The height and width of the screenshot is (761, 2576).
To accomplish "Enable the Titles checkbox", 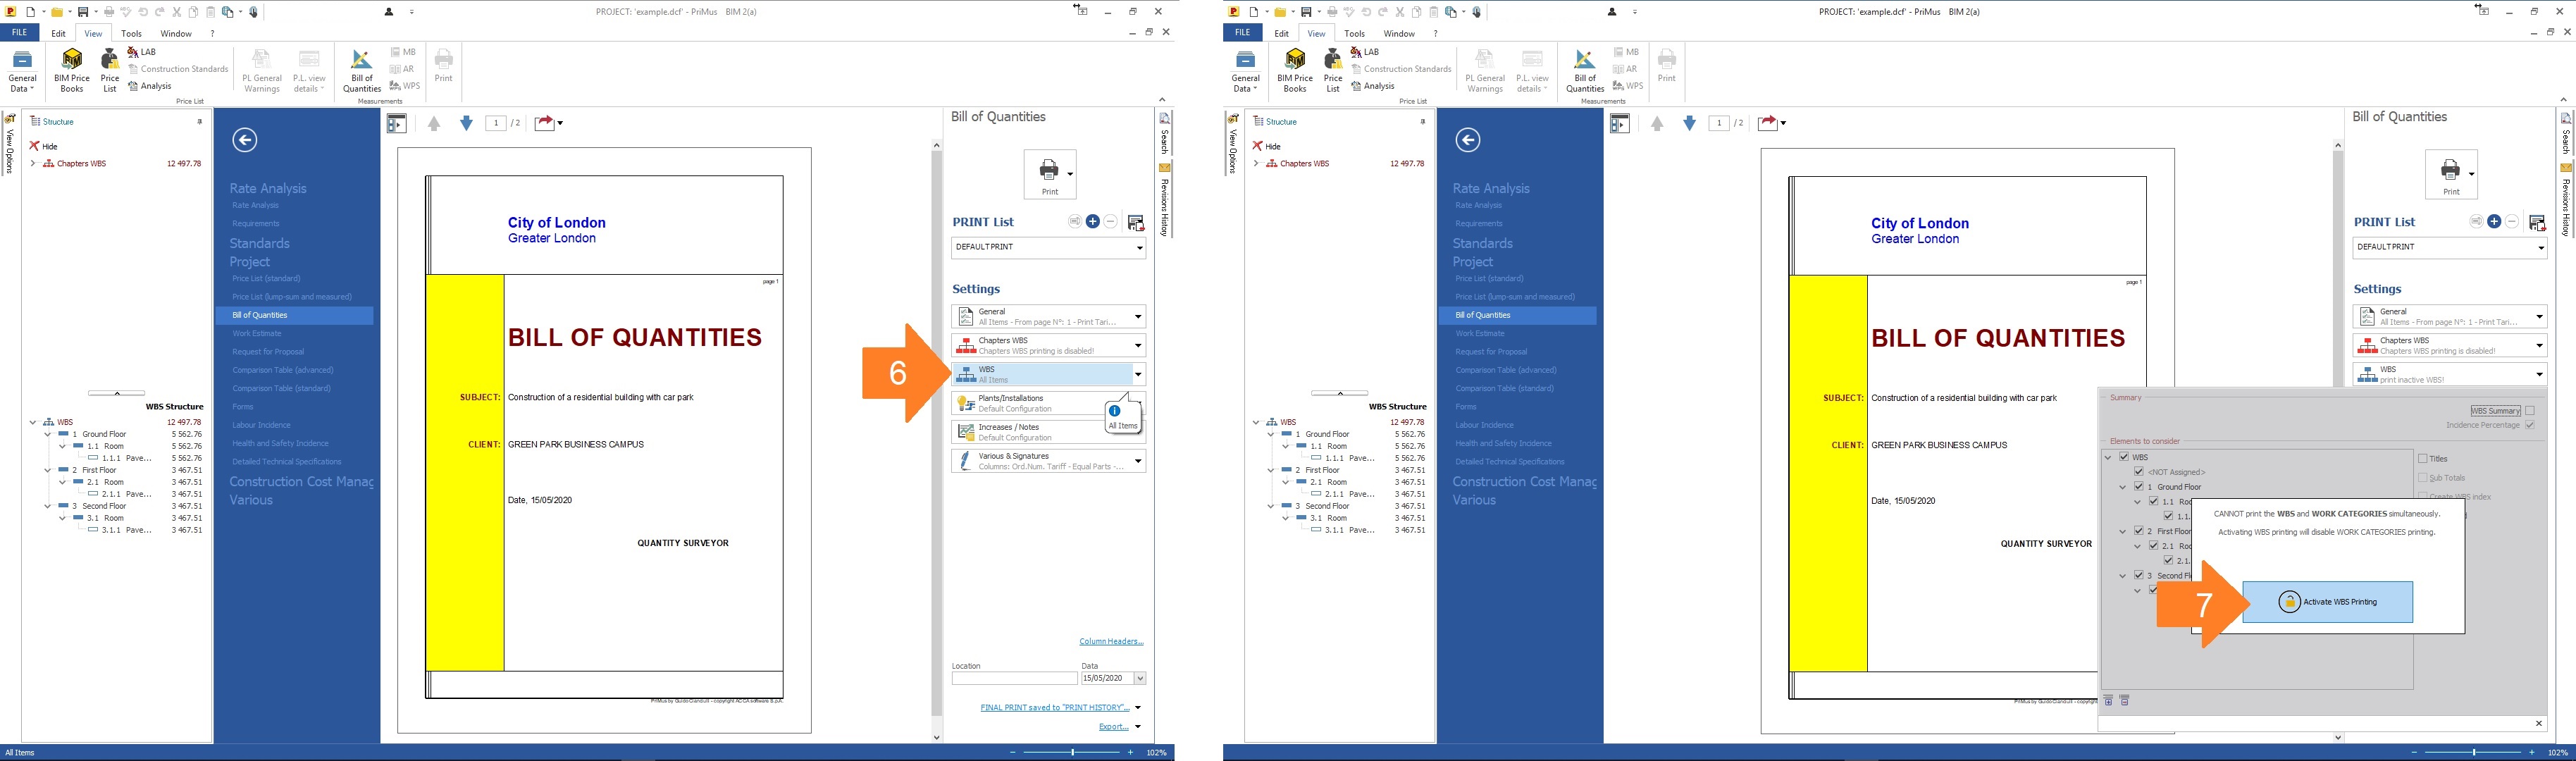I will [x=2423, y=459].
